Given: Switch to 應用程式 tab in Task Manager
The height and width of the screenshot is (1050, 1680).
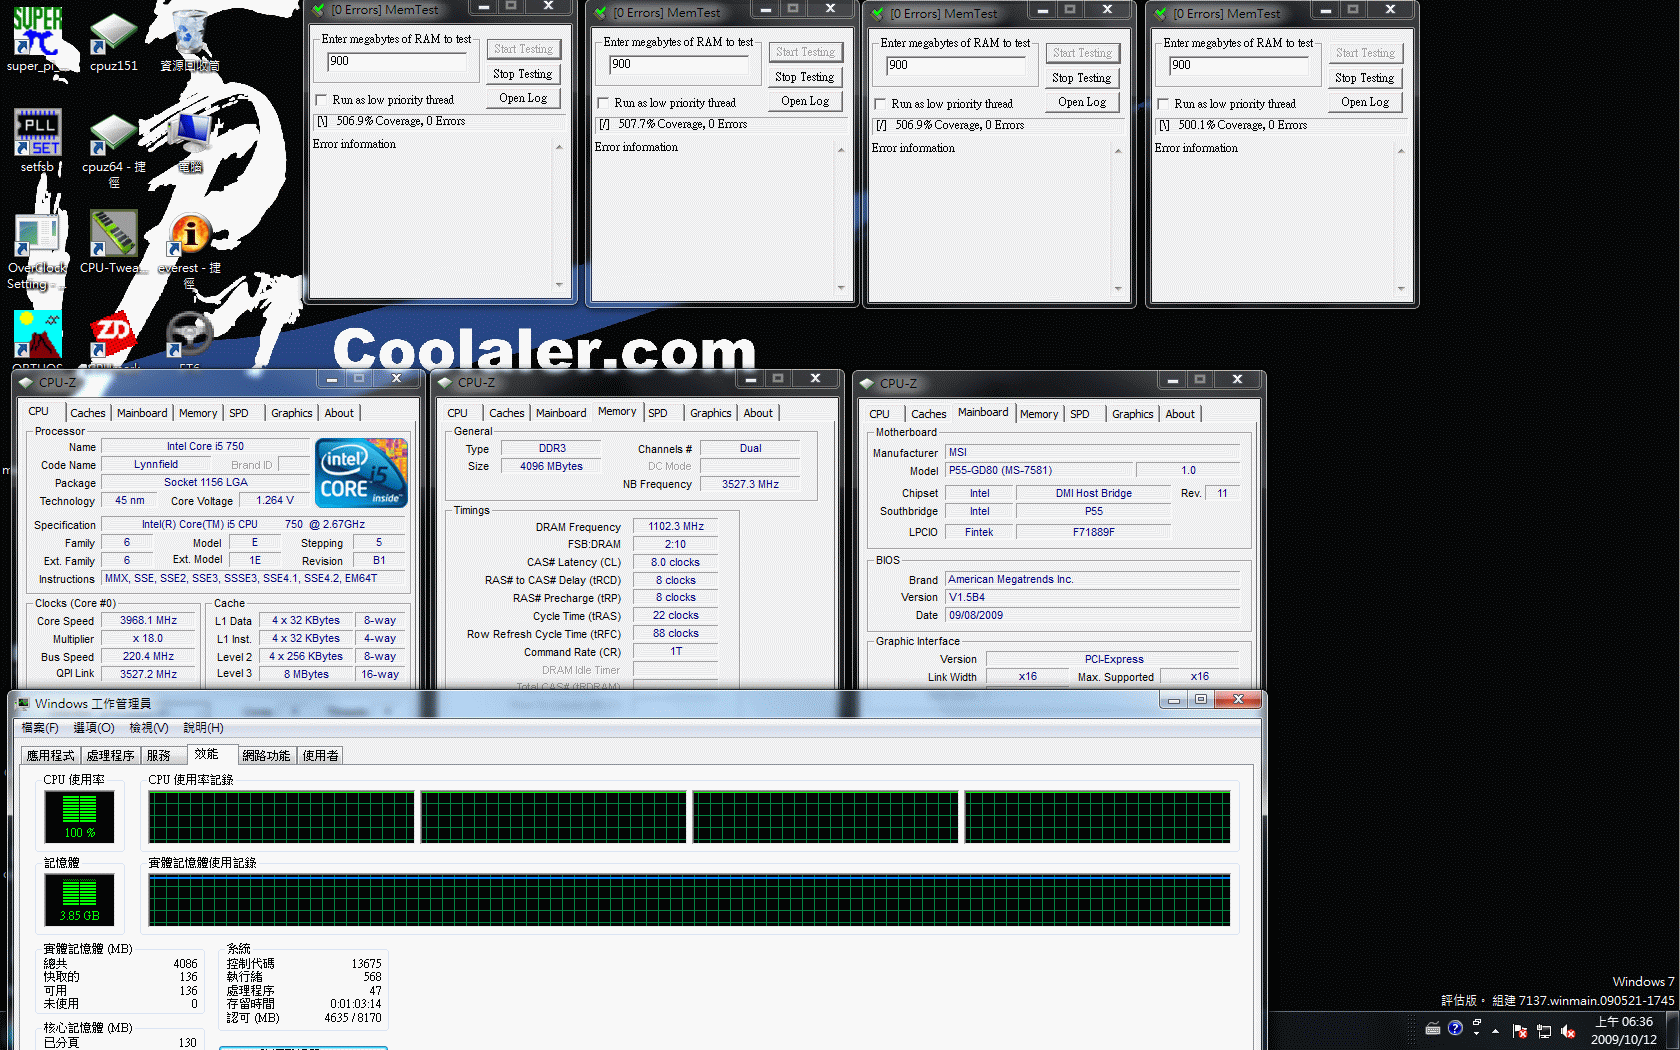Looking at the screenshot, I should point(51,756).
